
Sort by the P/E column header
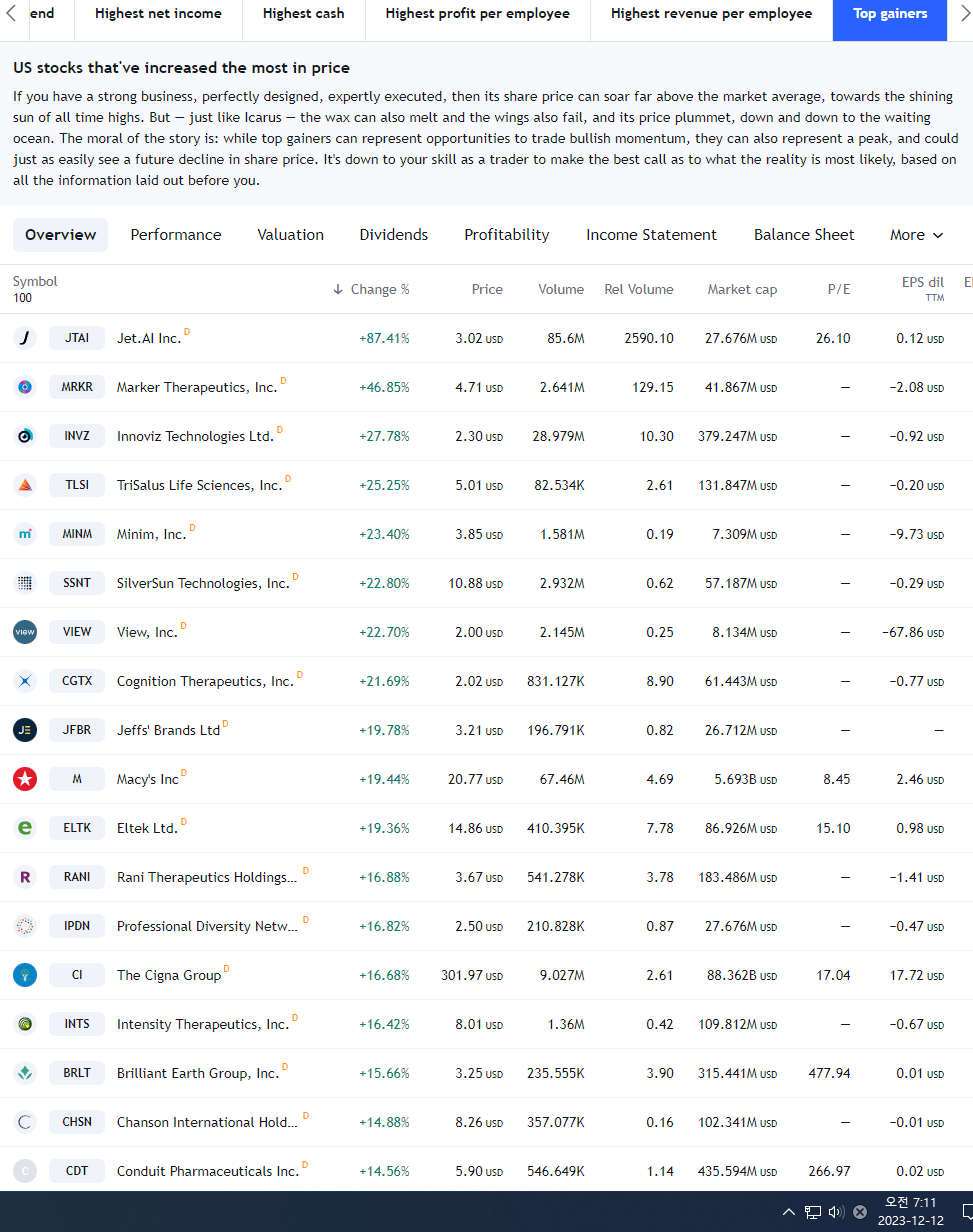[x=839, y=289]
